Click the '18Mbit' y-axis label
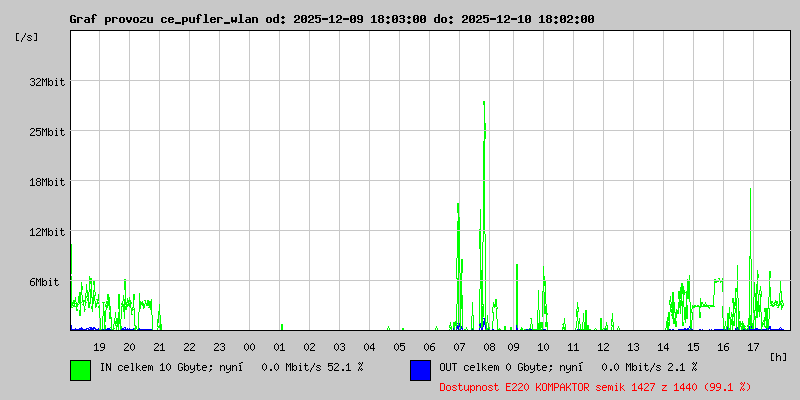800x400 pixels. pos(47,182)
